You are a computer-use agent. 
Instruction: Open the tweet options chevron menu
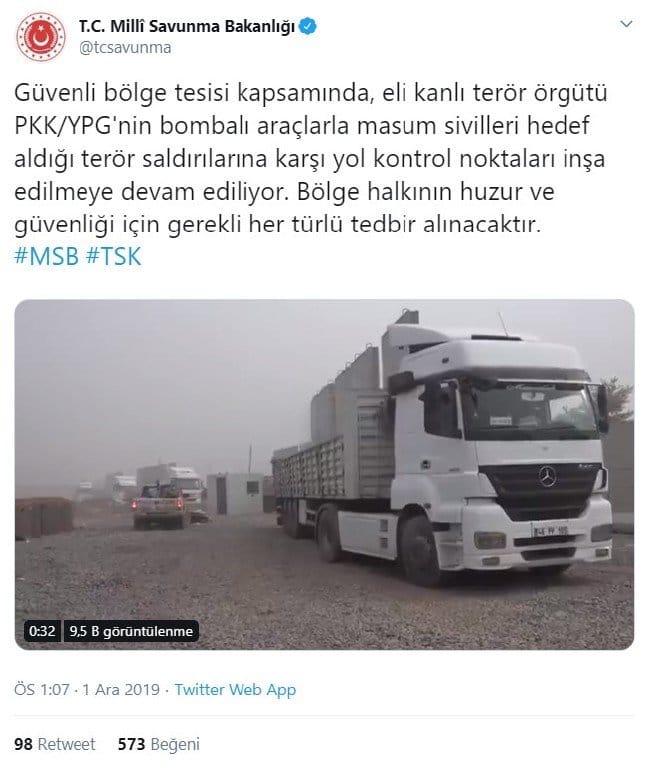point(626,24)
